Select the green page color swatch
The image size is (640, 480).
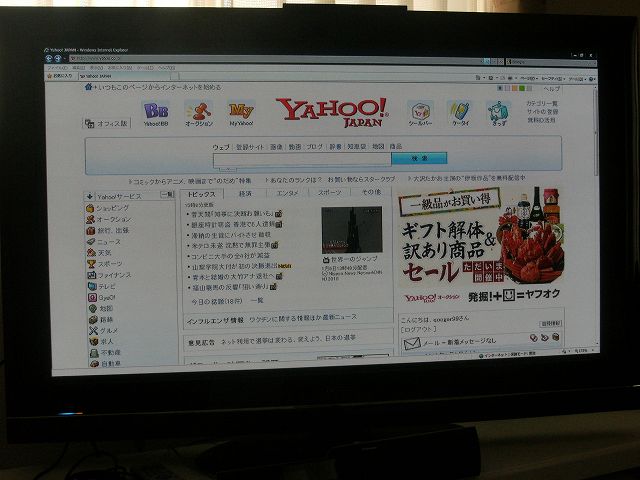(x=522, y=88)
